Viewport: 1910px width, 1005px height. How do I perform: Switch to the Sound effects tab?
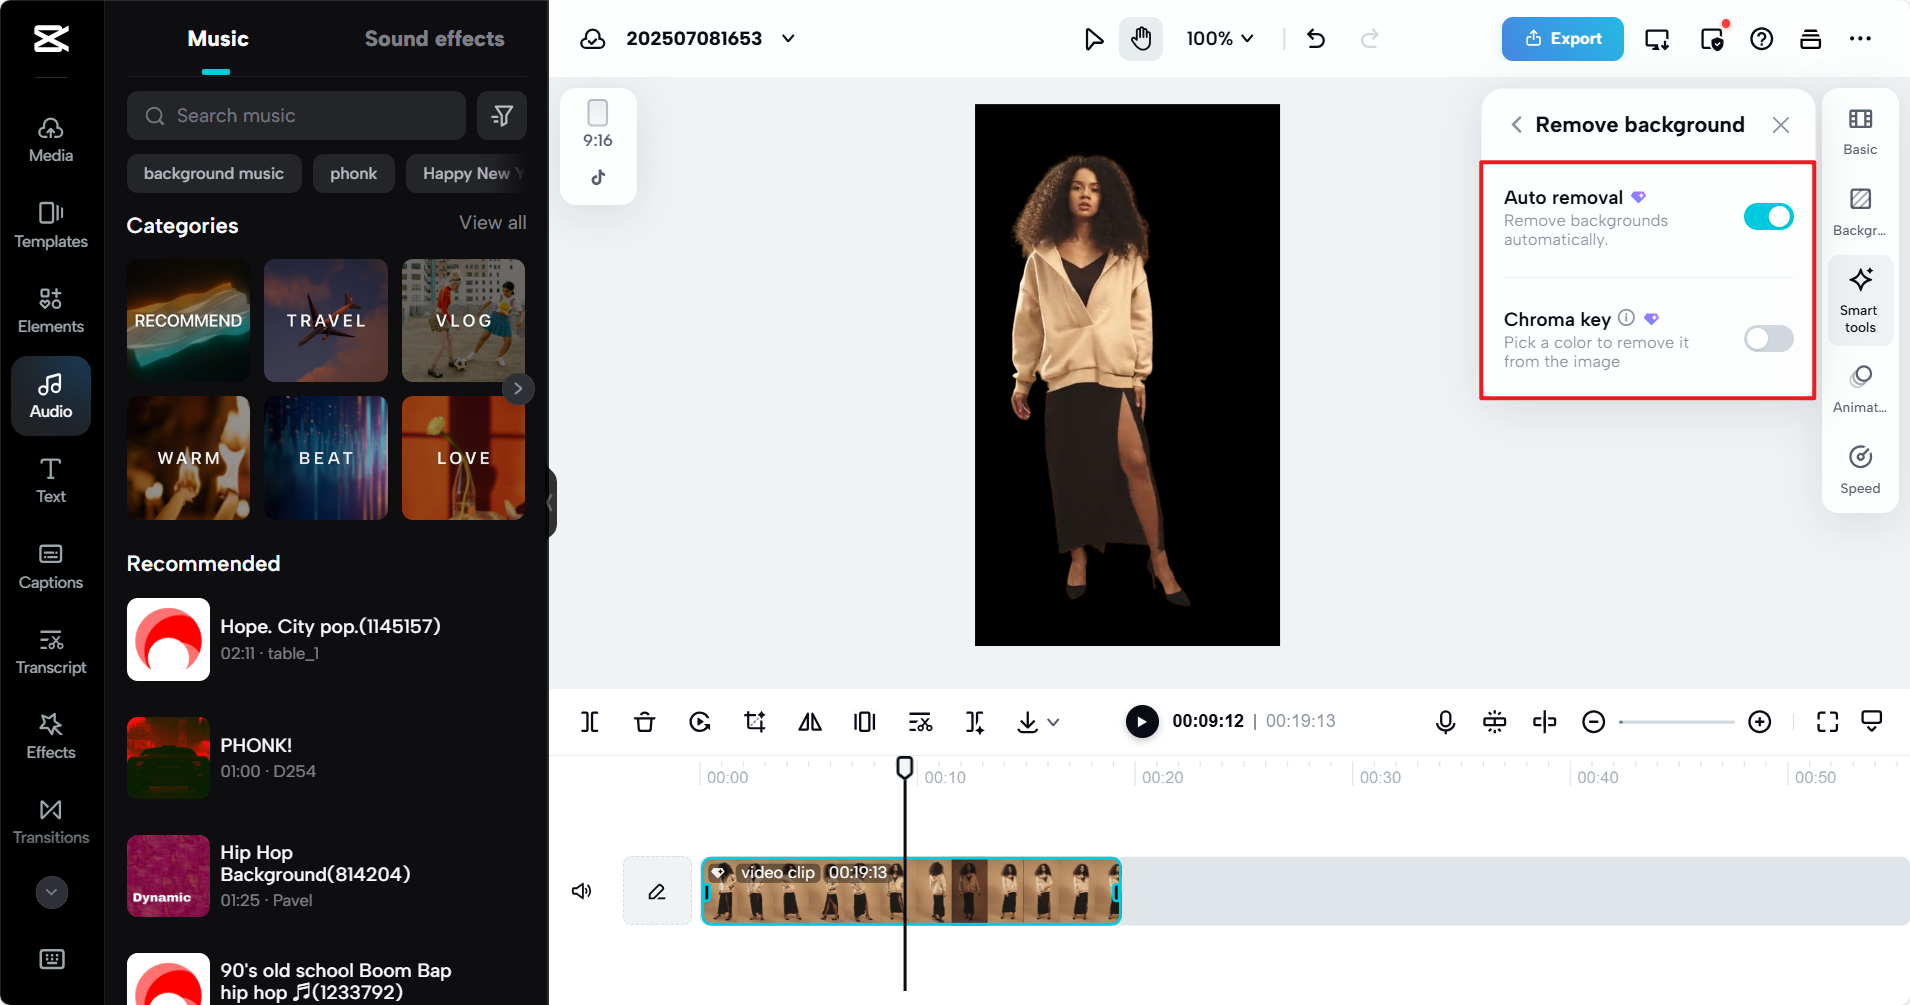click(434, 39)
